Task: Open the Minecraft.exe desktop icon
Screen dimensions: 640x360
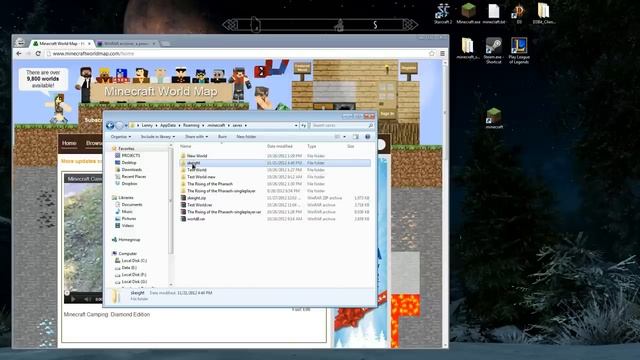Action: pyautogui.click(x=468, y=13)
